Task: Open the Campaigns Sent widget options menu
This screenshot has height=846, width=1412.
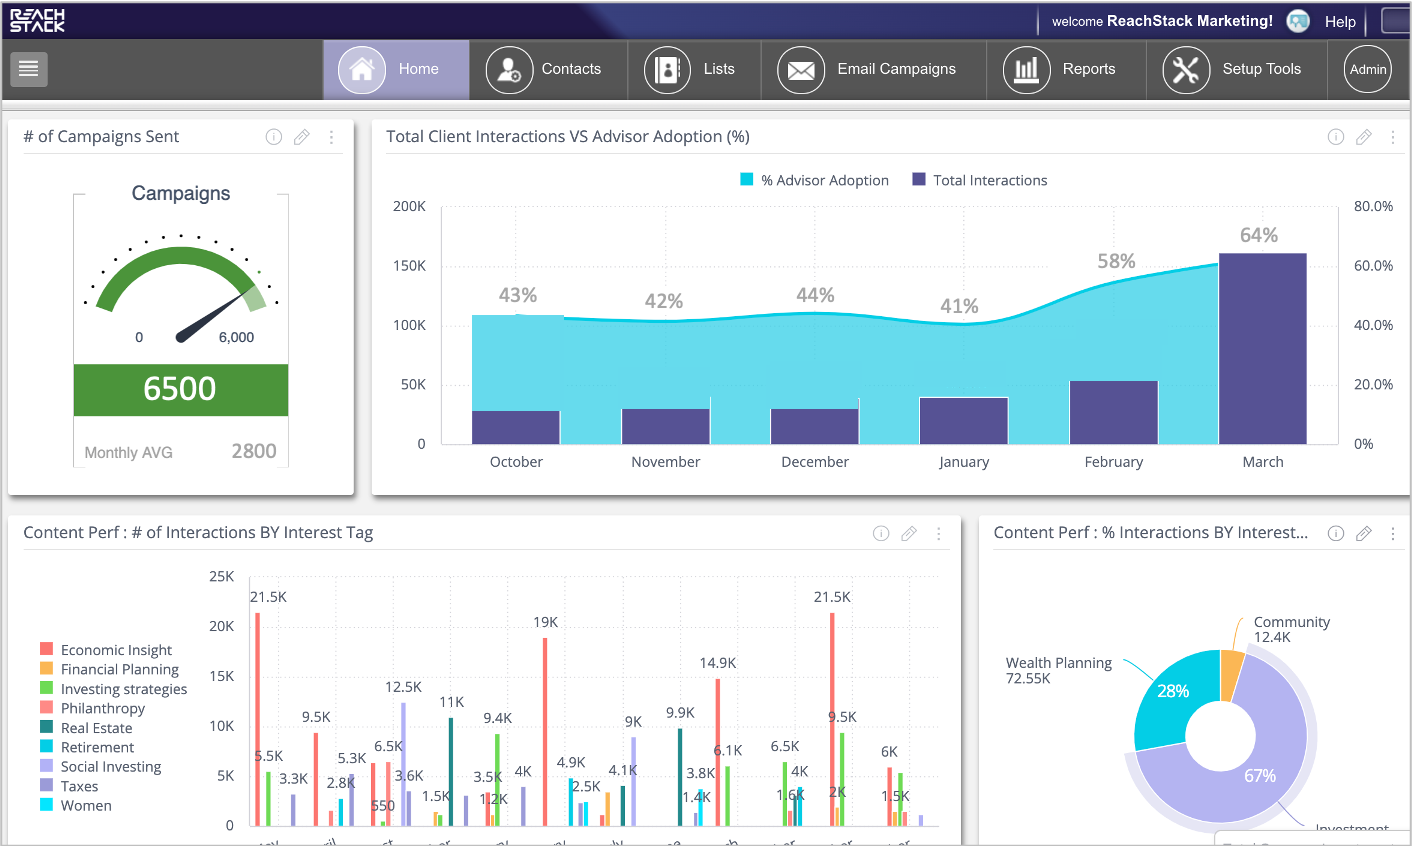Action: click(x=331, y=137)
